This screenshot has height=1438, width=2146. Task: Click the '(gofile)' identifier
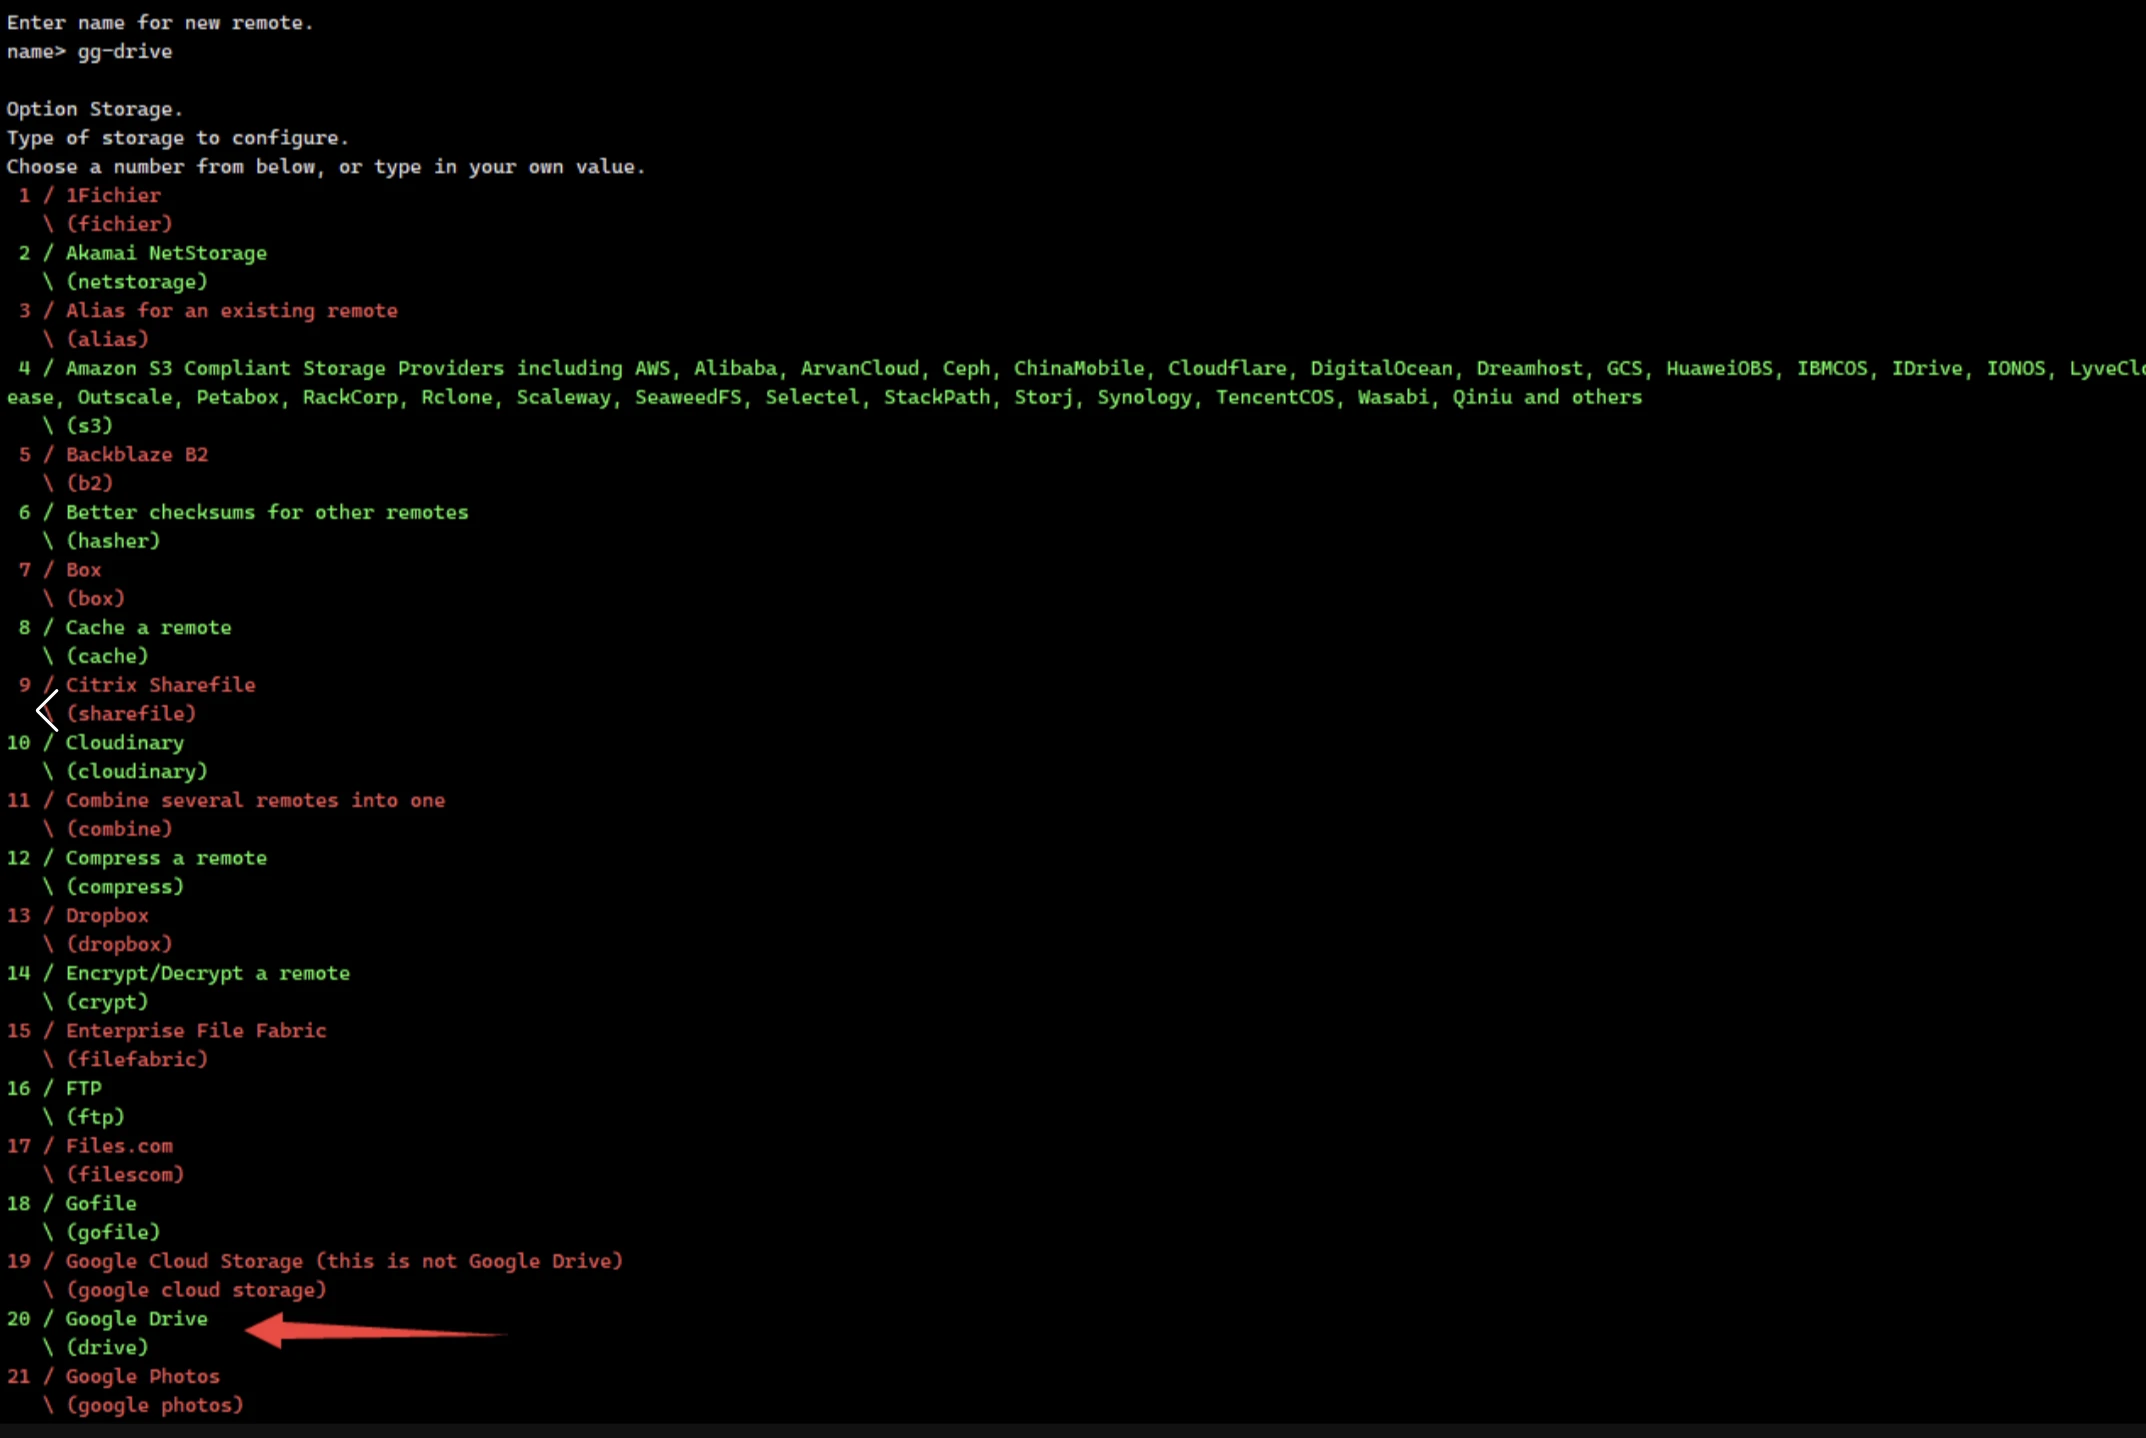[x=113, y=1233]
